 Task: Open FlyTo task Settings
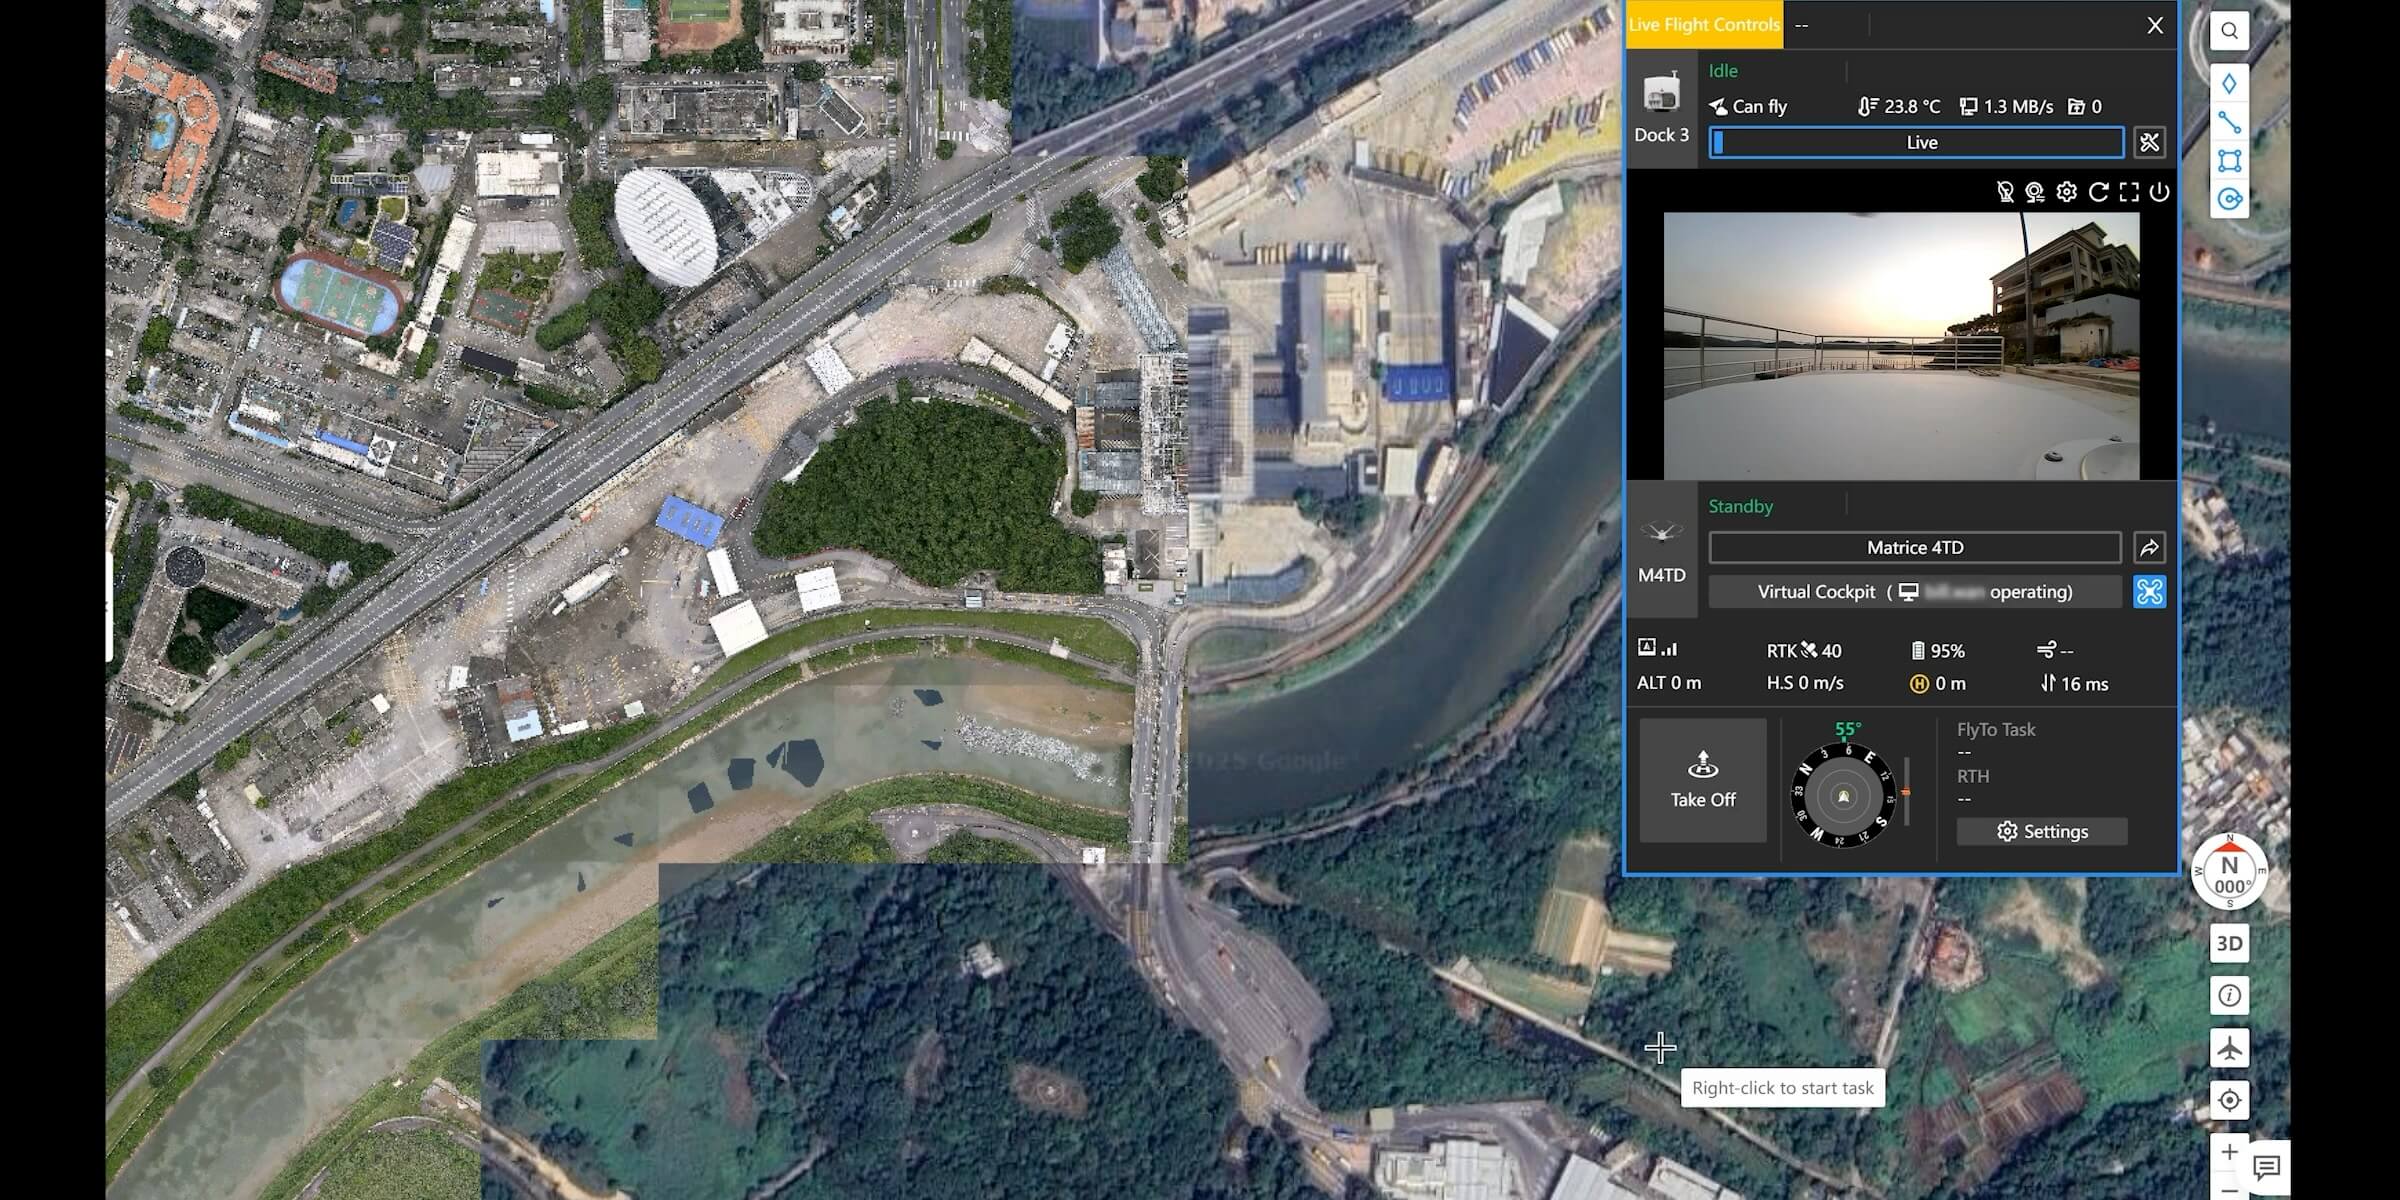tap(2042, 832)
